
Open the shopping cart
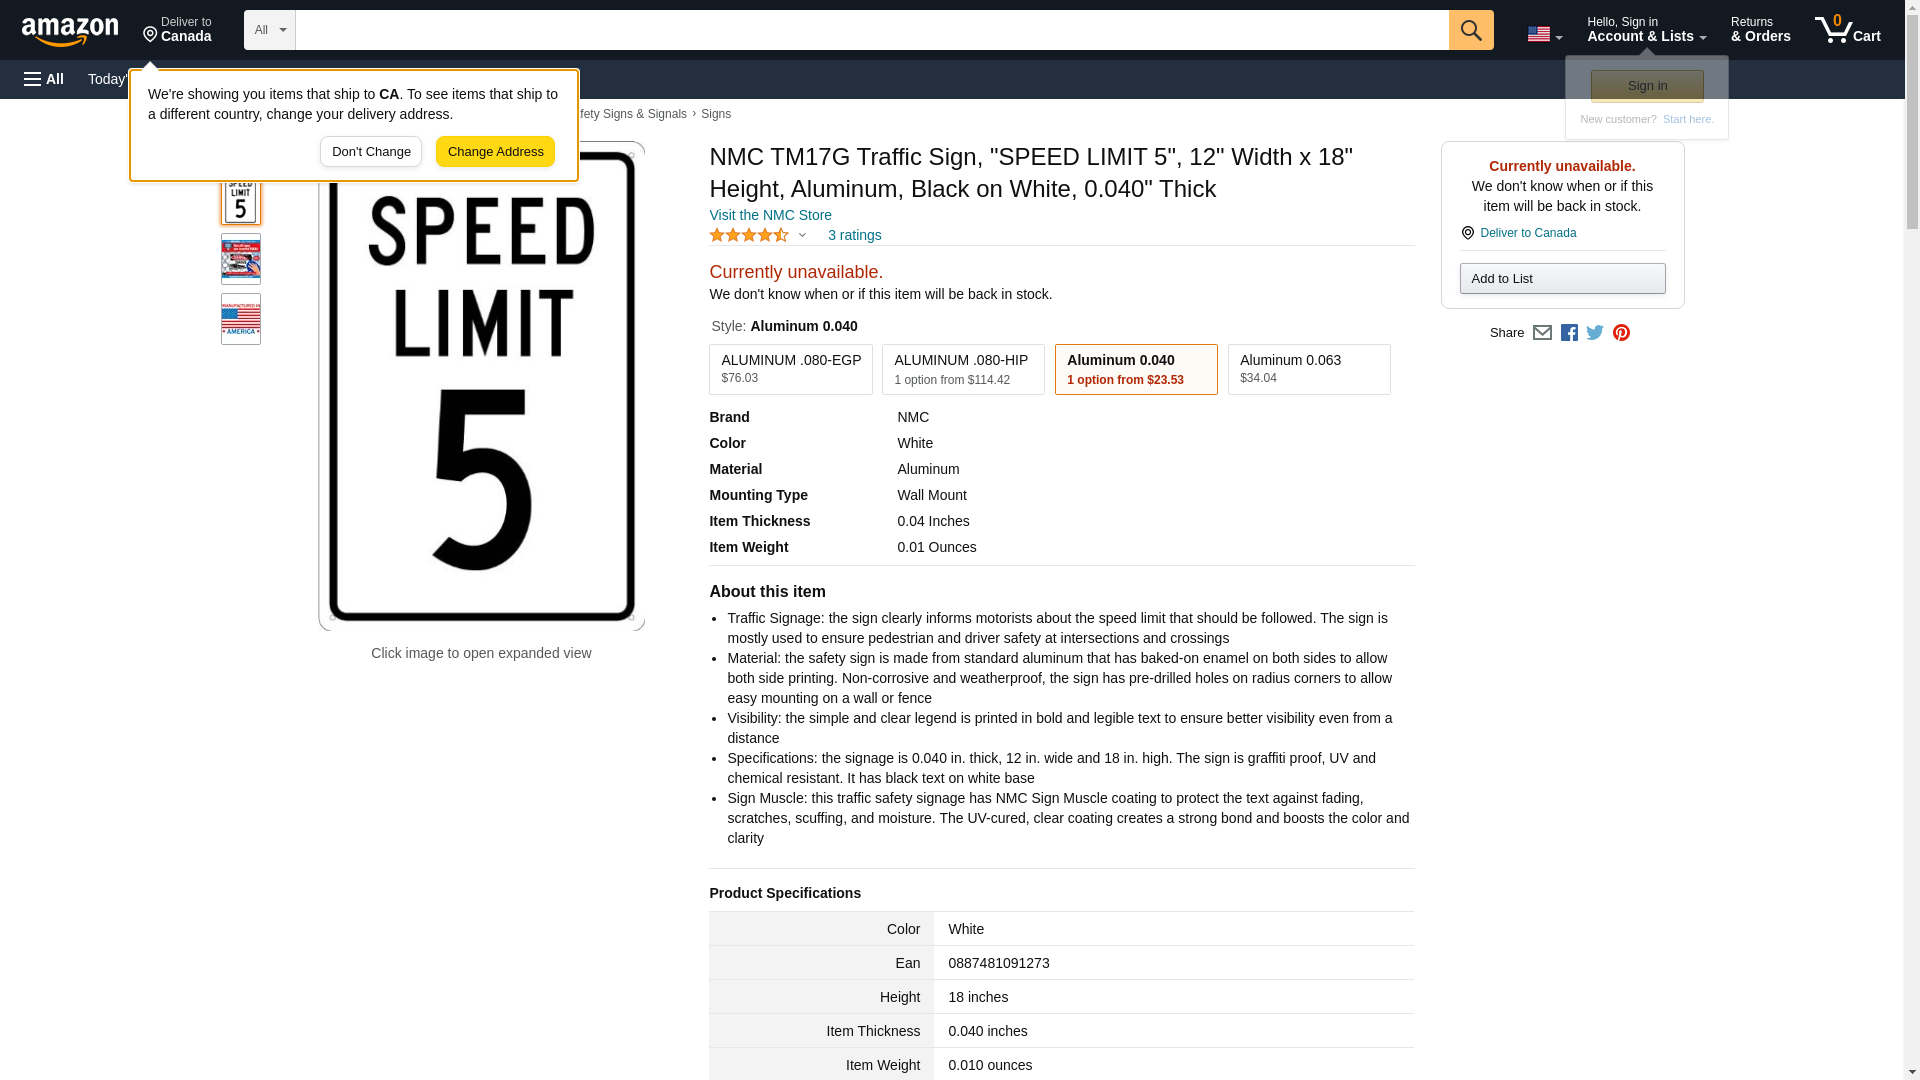pos(1847,30)
